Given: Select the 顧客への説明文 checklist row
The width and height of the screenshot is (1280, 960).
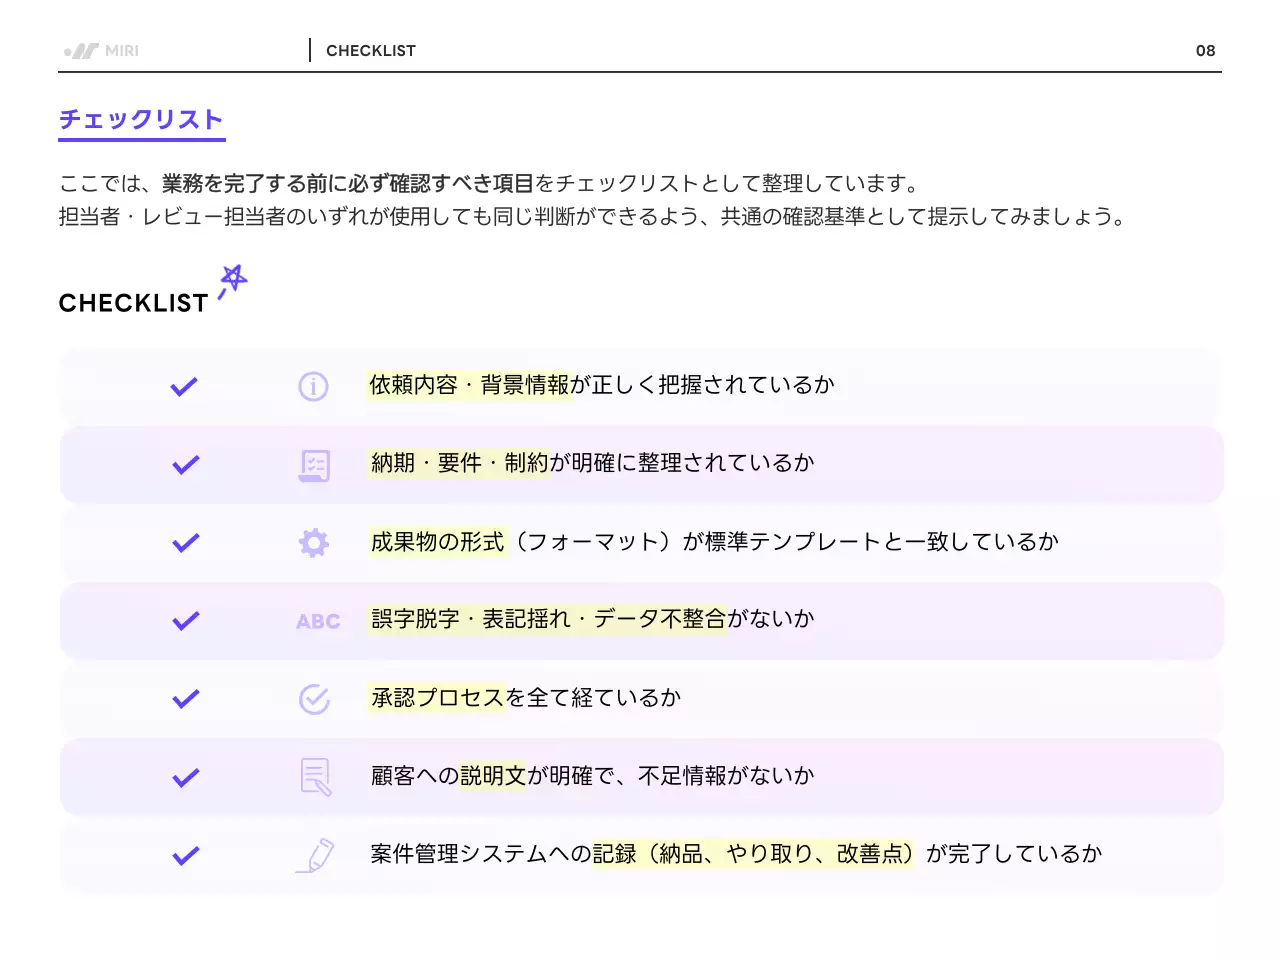Looking at the screenshot, I should (640, 776).
